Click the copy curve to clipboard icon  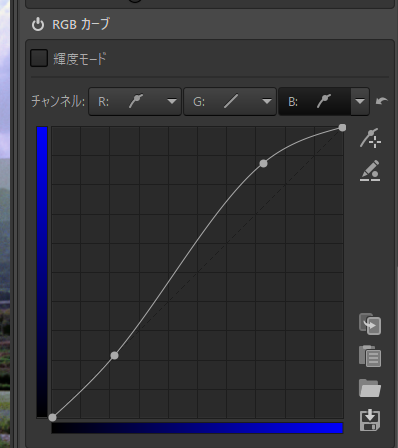370,324
